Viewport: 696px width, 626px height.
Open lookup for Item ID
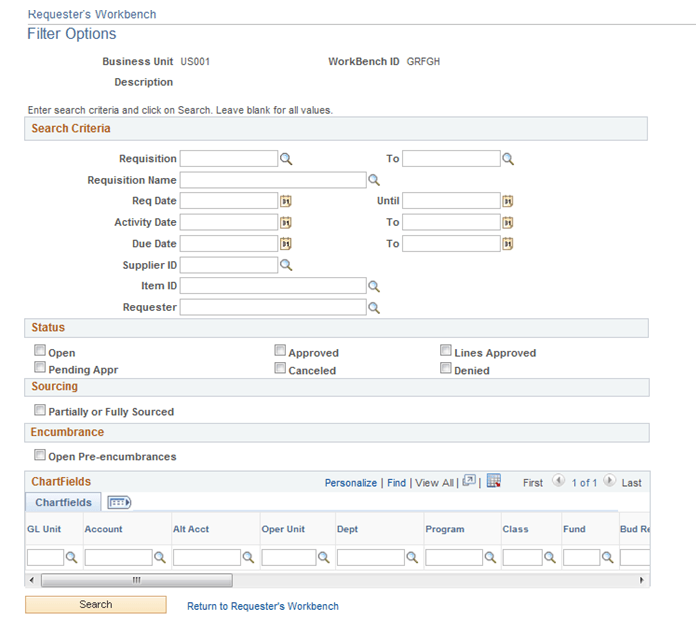pyautogui.click(x=374, y=286)
